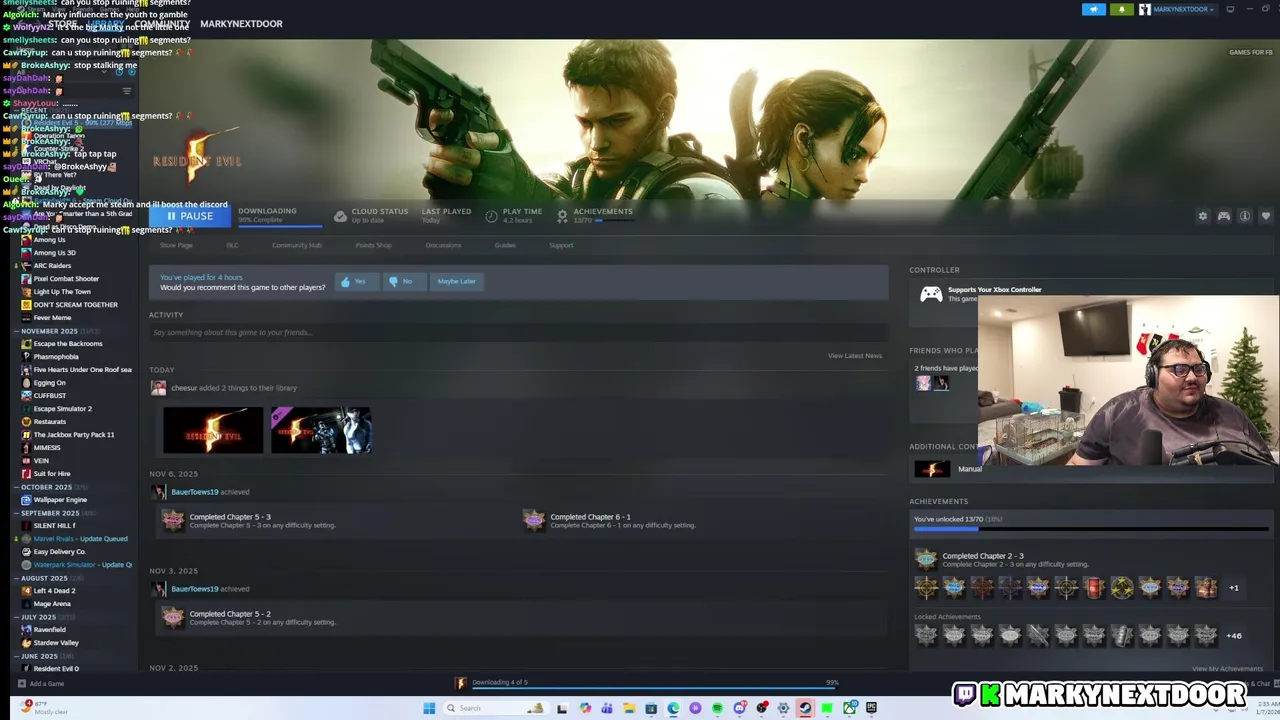This screenshot has width=1280, height=720.
Task: Open game info icon in header
Action: (x=1245, y=216)
